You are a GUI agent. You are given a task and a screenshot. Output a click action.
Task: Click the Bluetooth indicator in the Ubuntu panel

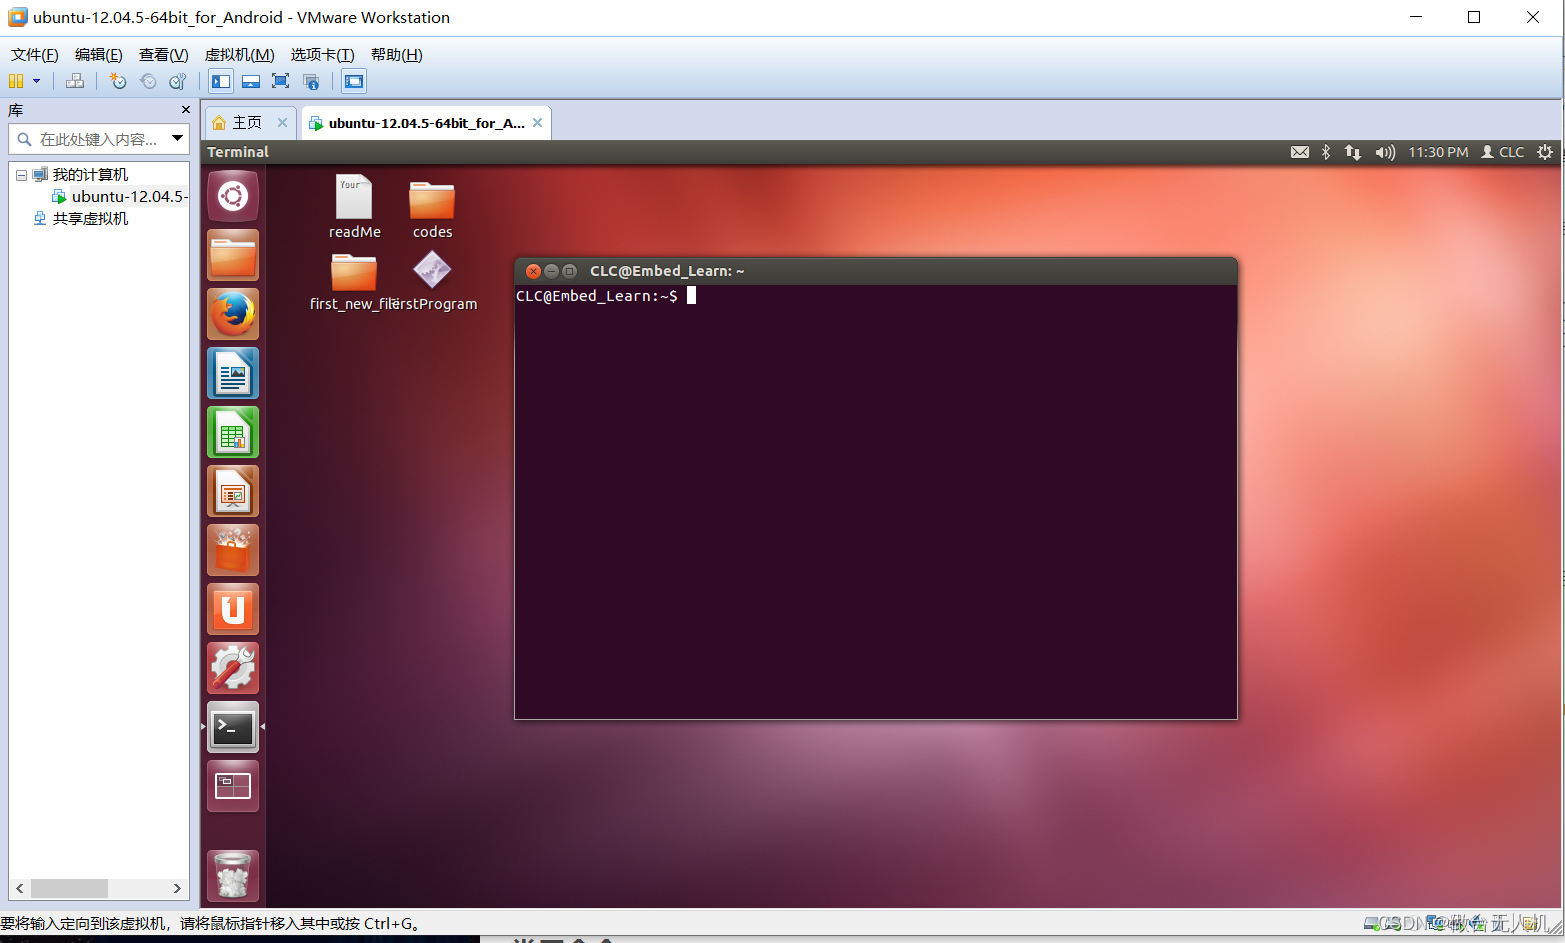(x=1326, y=152)
